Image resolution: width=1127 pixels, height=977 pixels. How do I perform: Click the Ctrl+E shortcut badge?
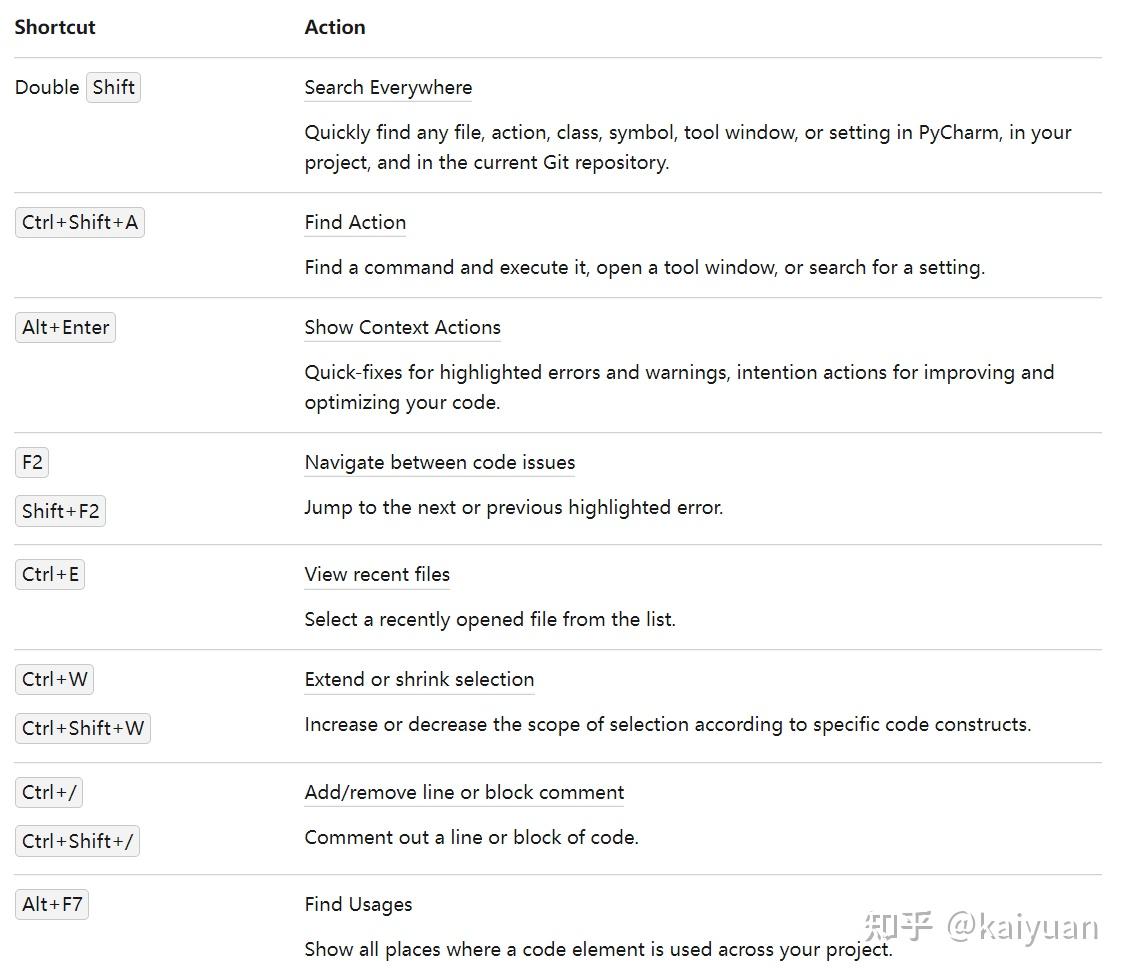(x=50, y=575)
